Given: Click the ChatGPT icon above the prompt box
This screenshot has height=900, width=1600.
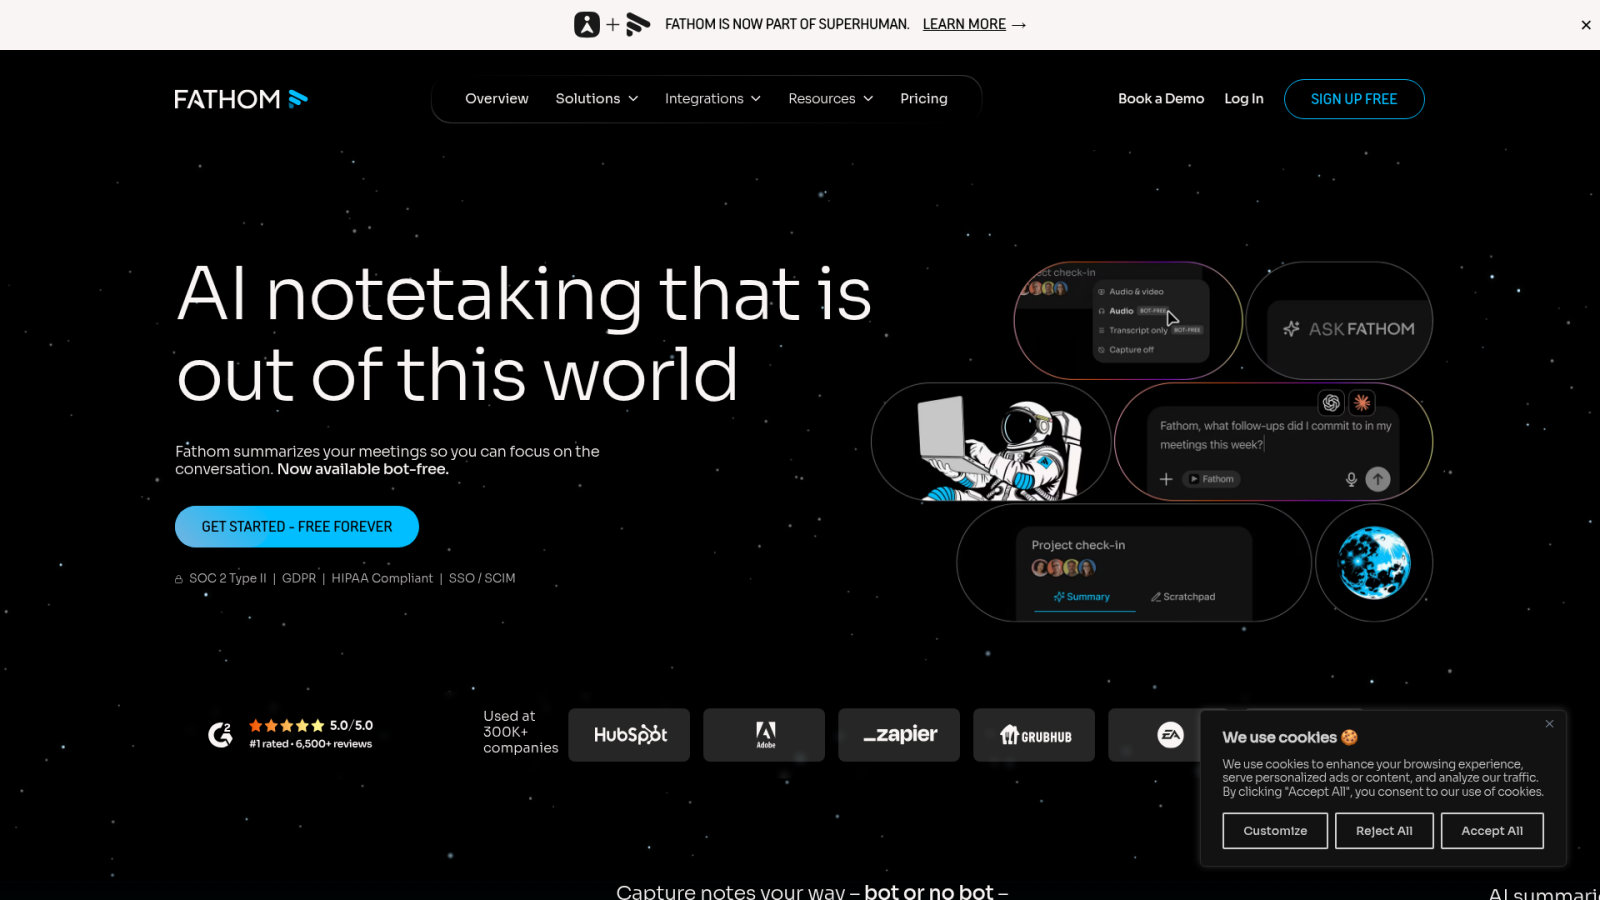Looking at the screenshot, I should [x=1331, y=403].
